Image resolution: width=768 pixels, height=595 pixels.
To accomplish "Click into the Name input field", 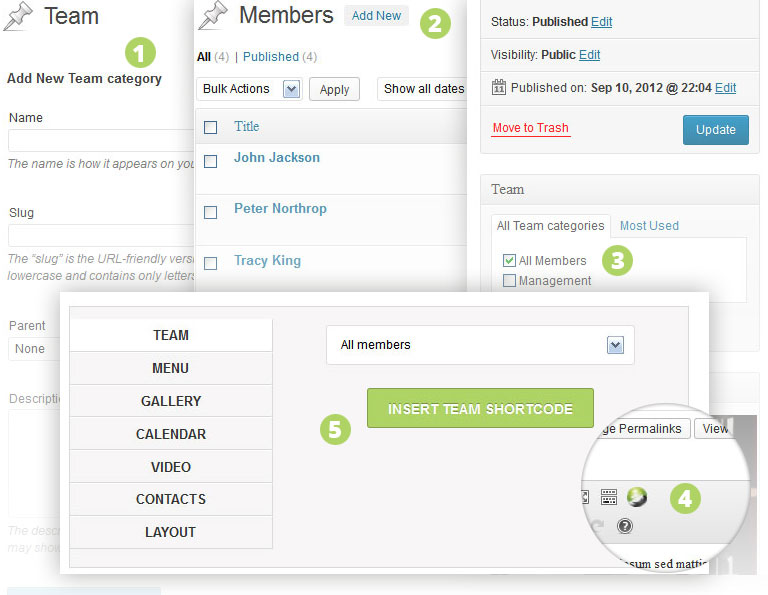I will pyautogui.click(x=100, y=140).
